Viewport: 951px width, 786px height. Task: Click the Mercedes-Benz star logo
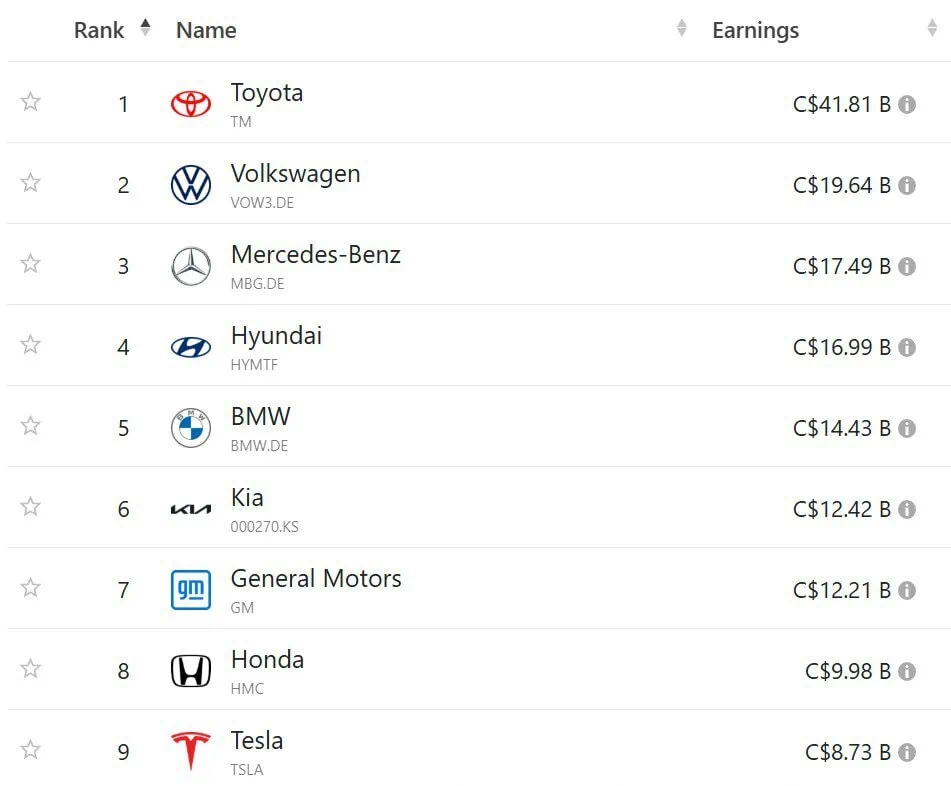pyautogui.click(x=190, y=266)
